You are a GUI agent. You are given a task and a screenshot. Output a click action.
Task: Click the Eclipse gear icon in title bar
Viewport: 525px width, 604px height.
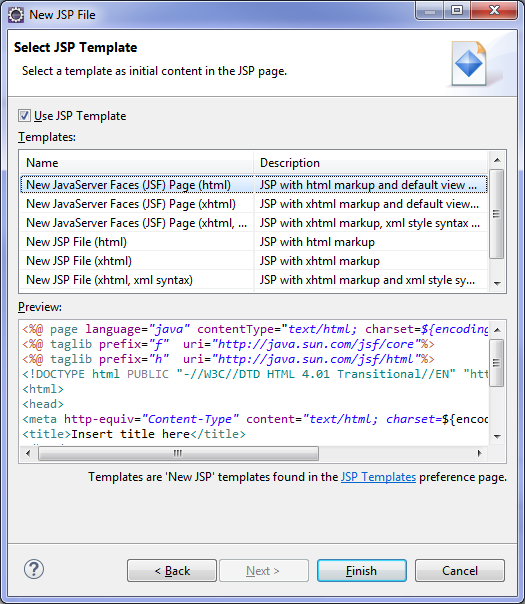pyautogui.click(x=16, y=15)
